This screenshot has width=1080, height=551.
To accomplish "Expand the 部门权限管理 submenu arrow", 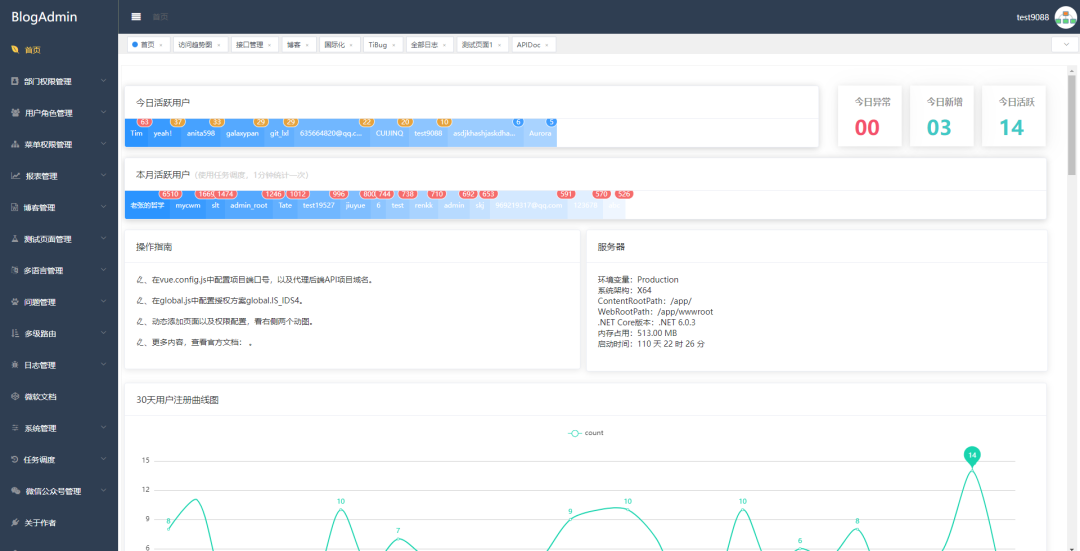I will [103, 81].
